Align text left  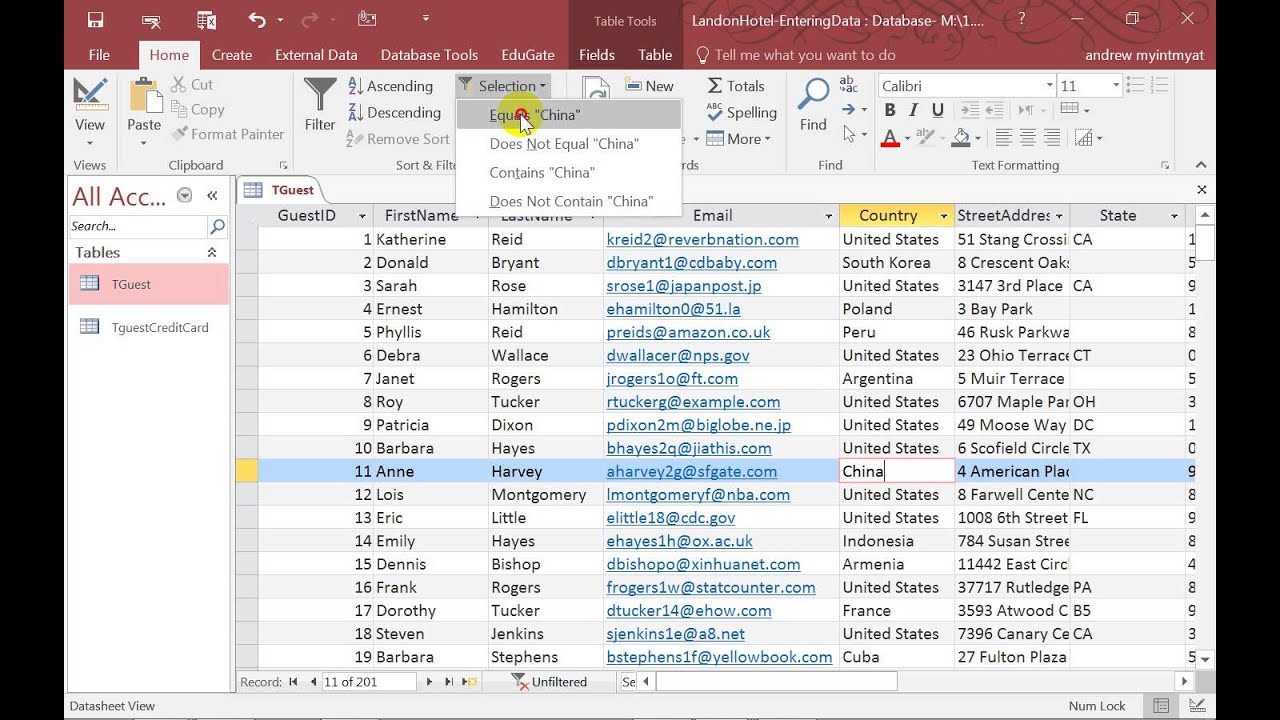1003,137
